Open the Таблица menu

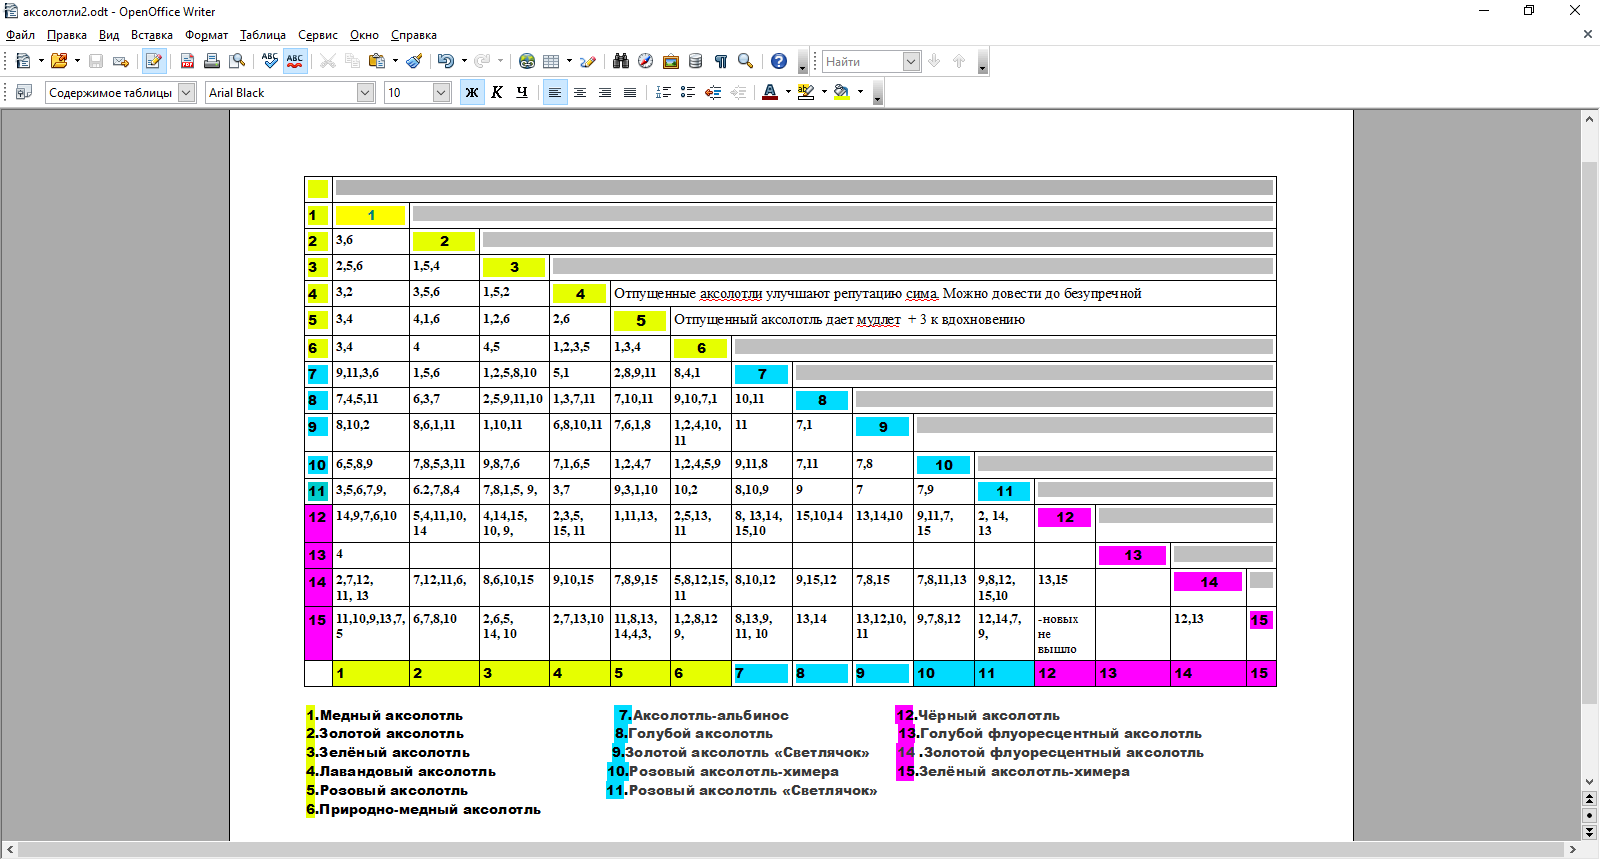[x=263, y=35]
